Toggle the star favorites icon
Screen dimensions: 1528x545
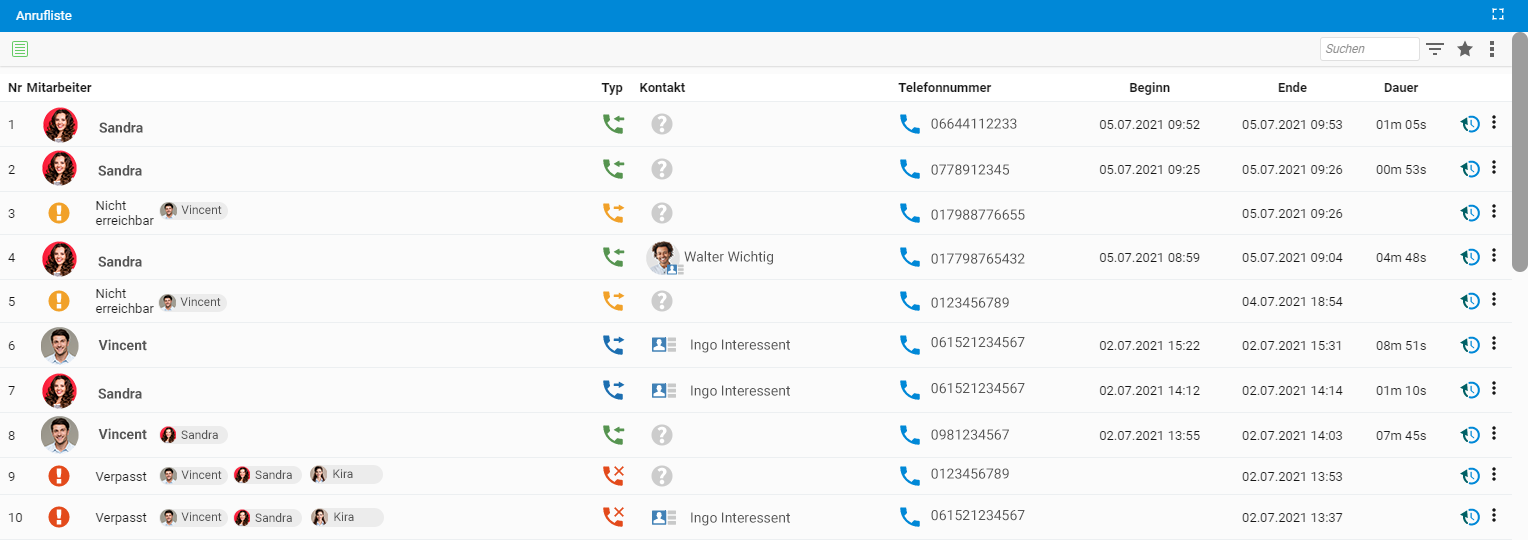coord(1465,49)
